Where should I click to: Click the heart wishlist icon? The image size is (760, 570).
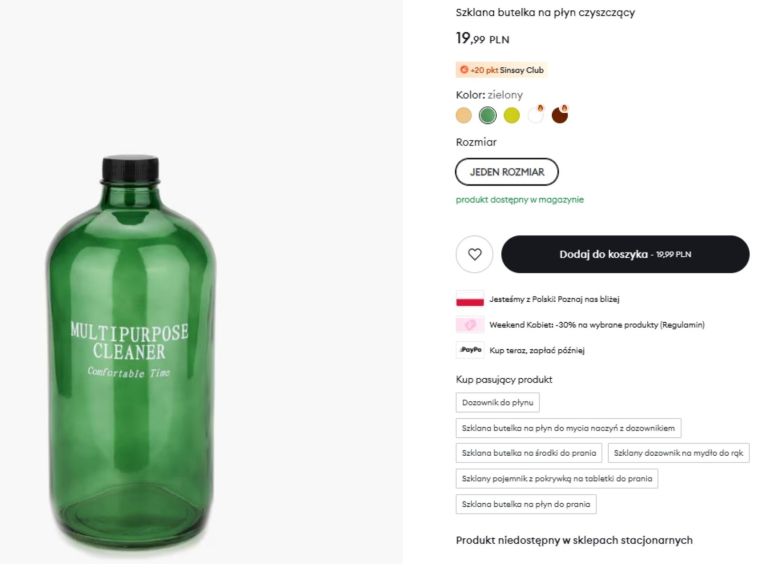pos(474,254)
